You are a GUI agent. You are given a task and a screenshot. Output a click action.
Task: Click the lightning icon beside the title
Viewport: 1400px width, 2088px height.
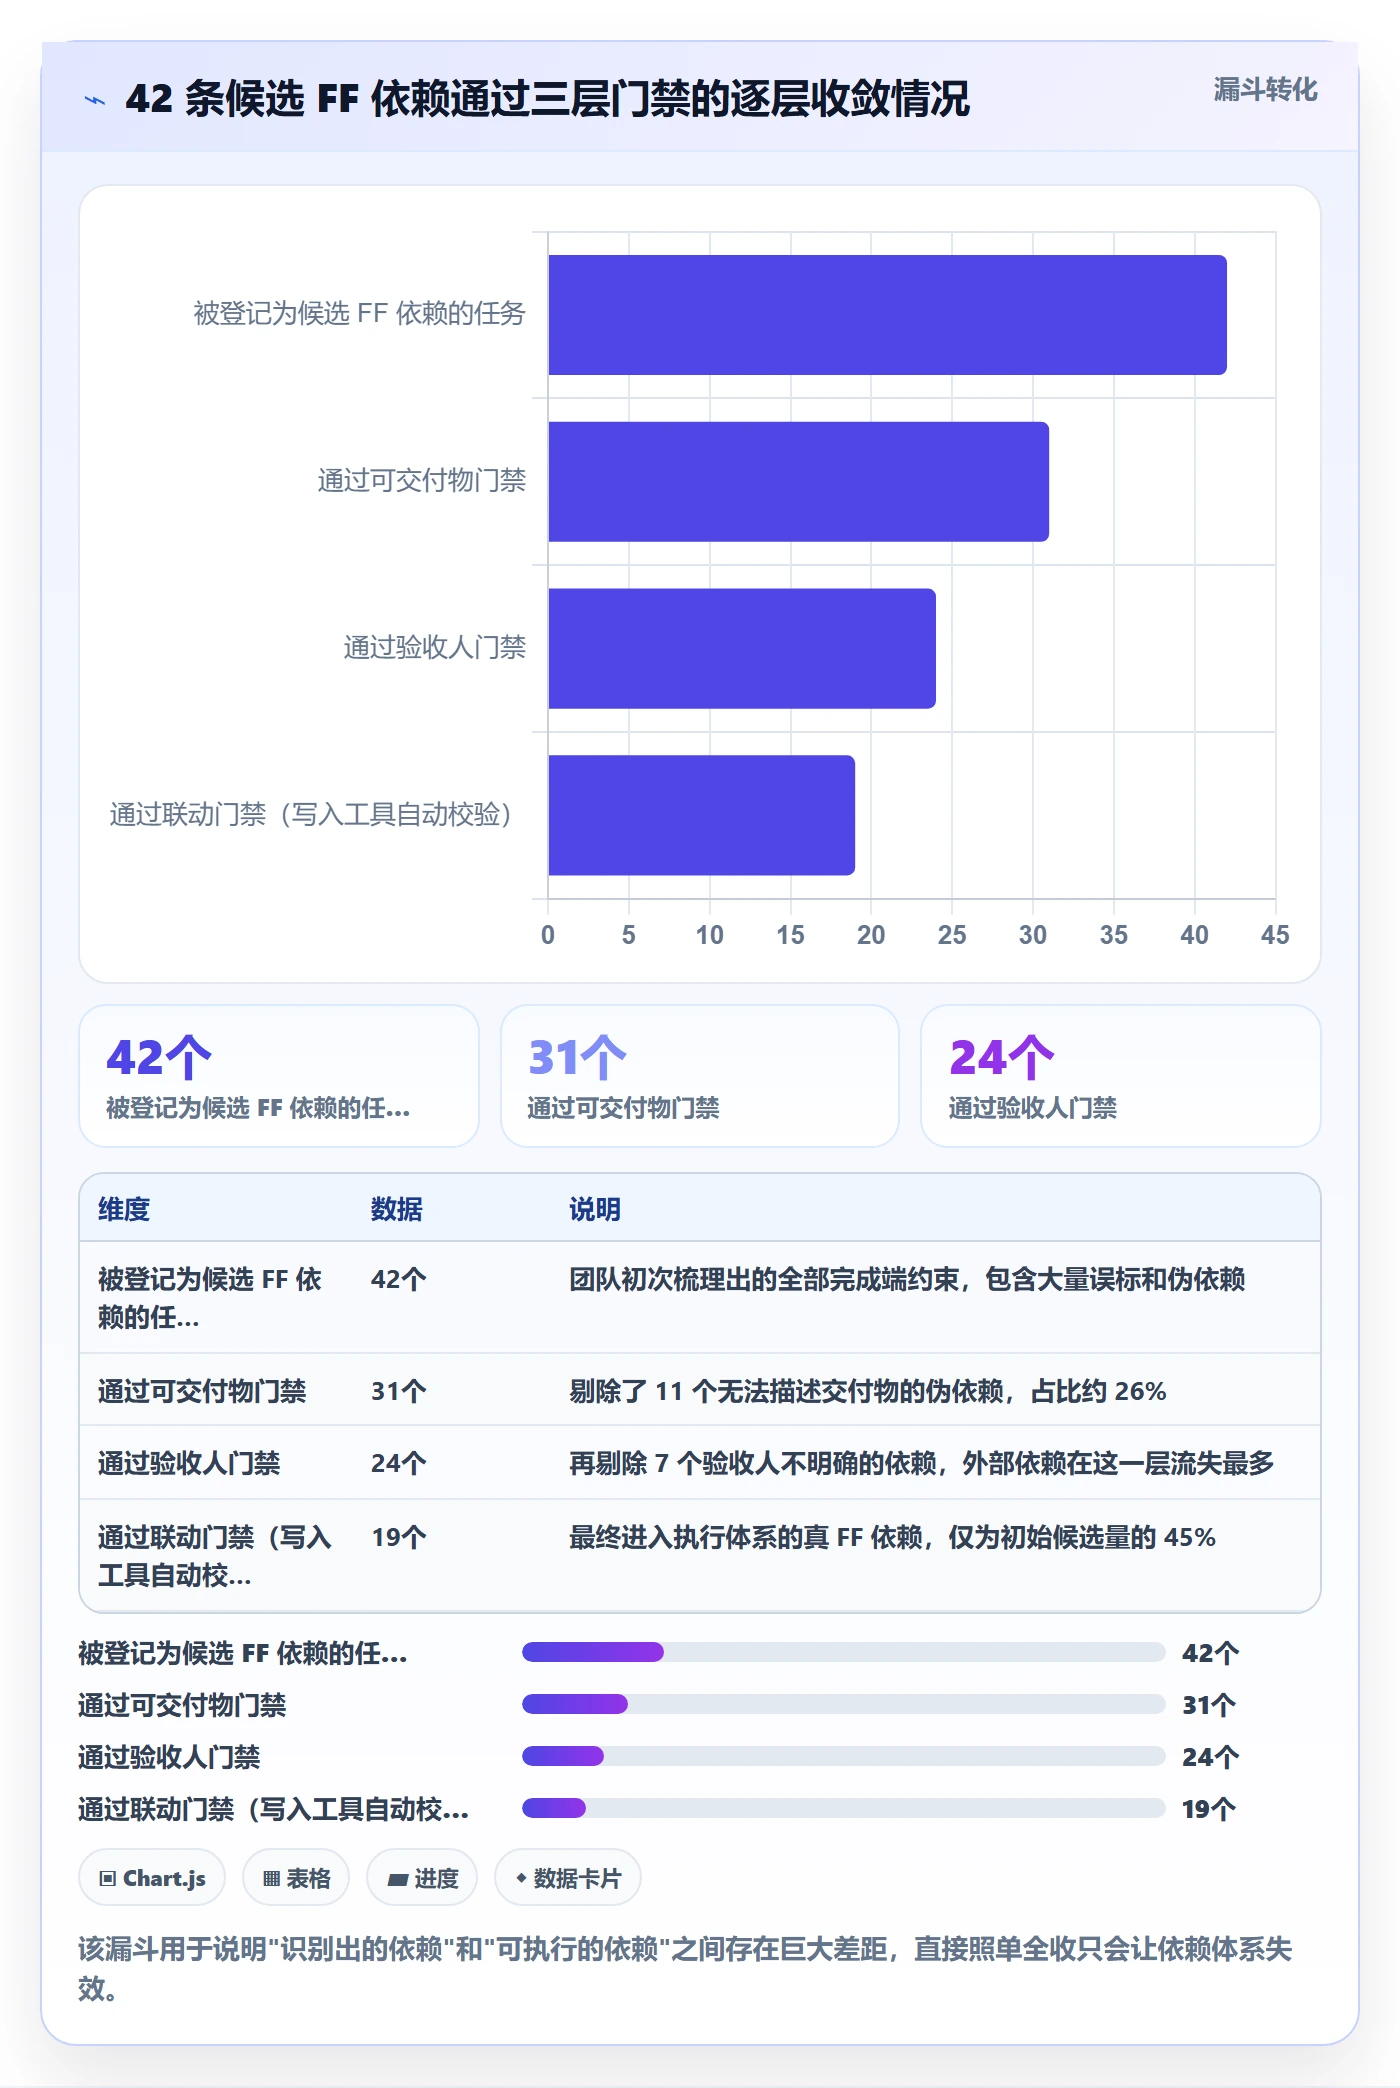click(x=95, y=100)
